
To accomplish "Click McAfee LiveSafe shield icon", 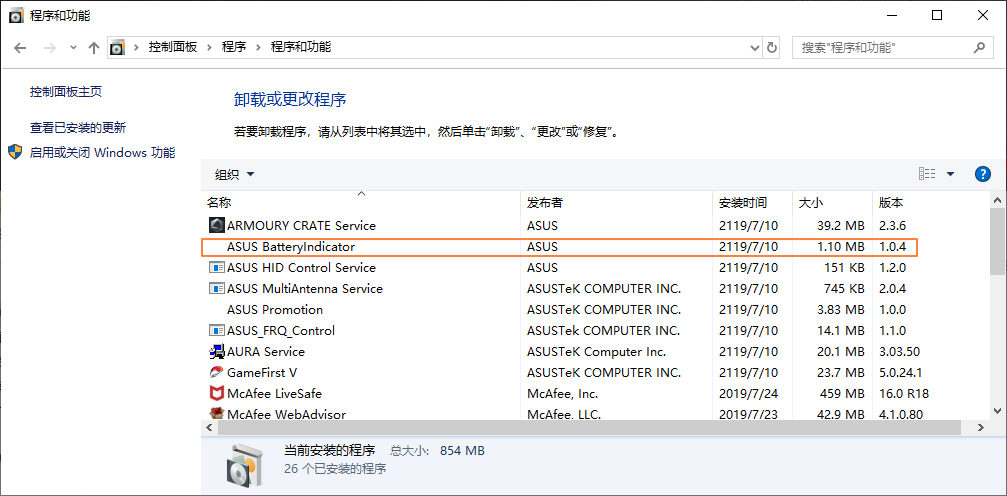I will (217, 393).
